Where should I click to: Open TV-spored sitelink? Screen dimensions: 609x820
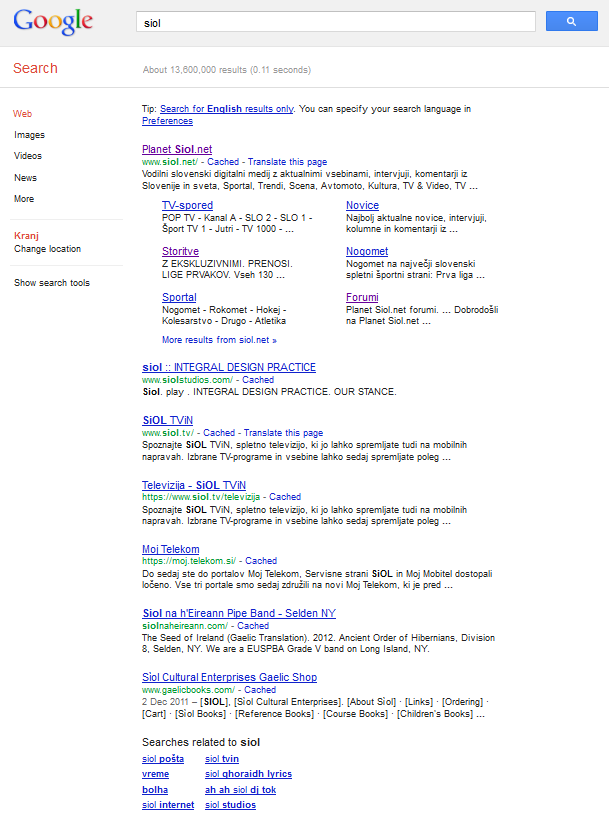187,205
